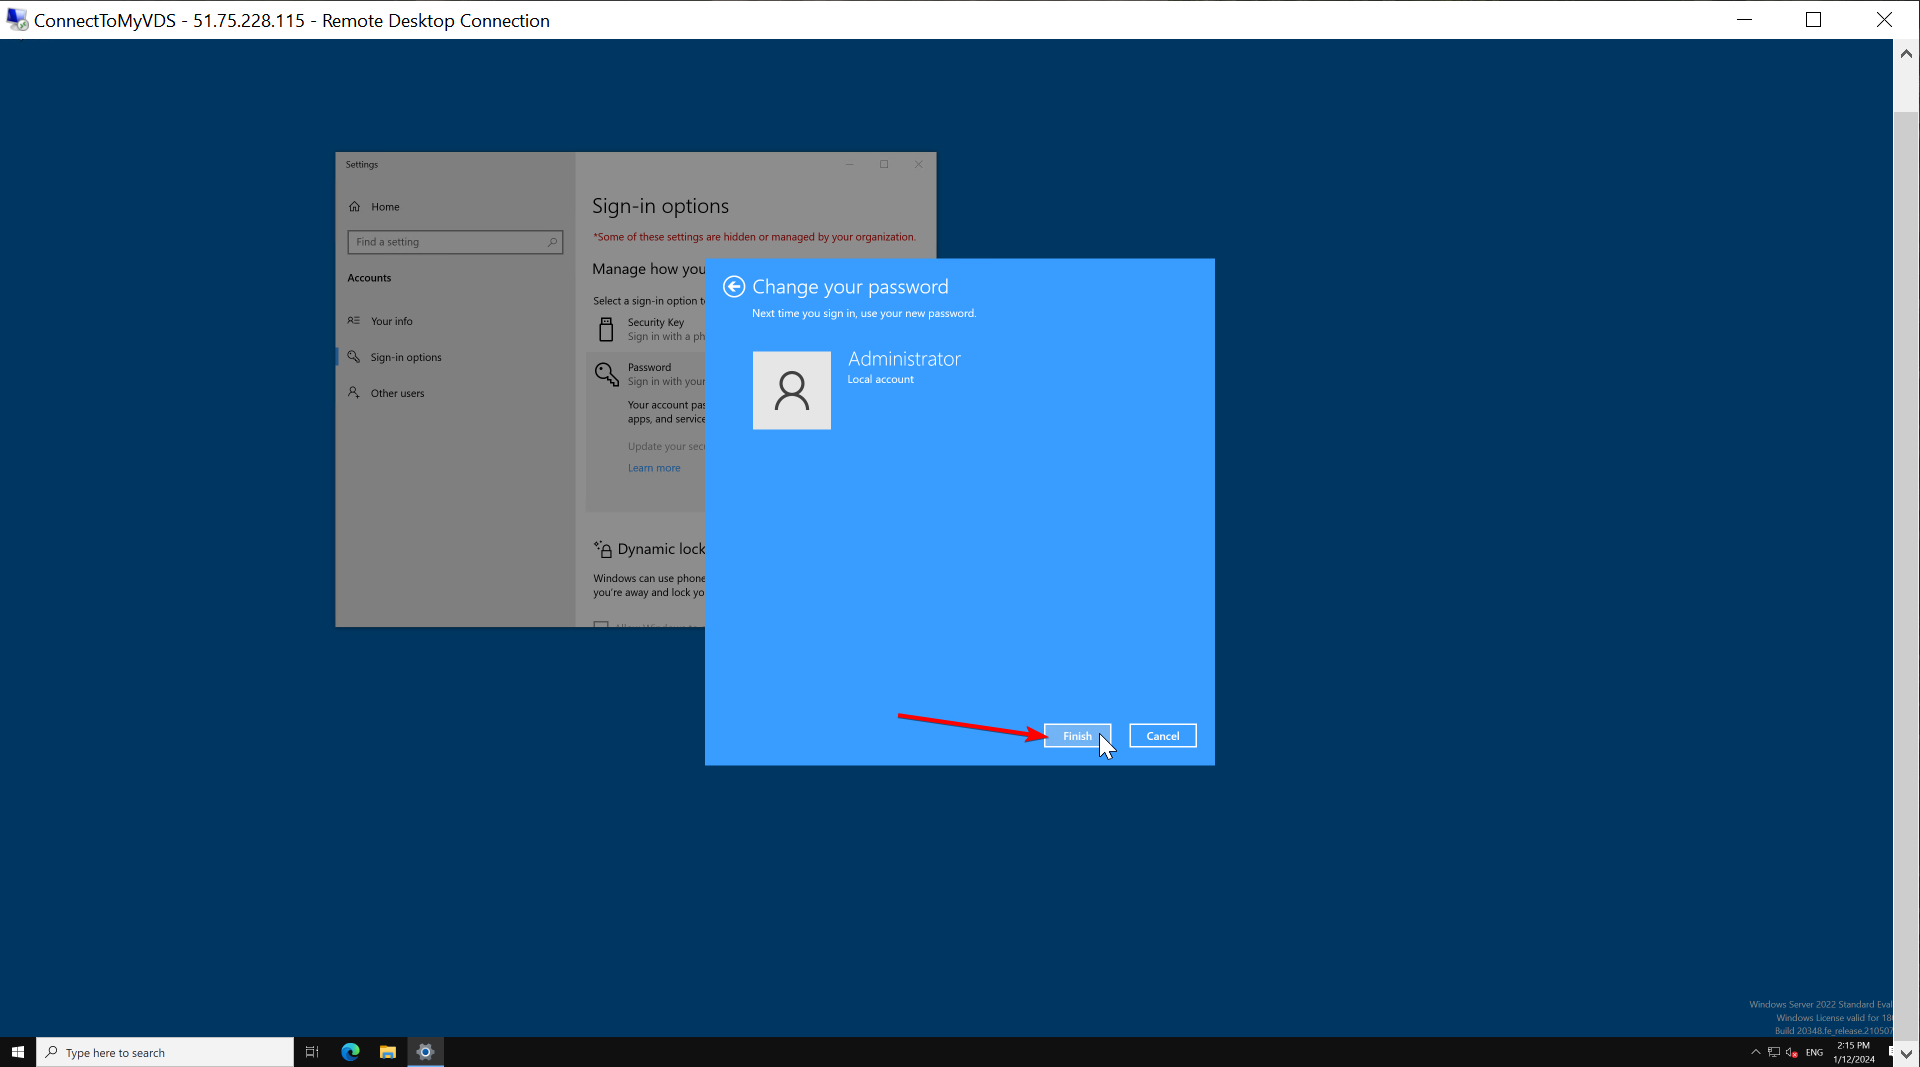
Task: Click the Administrator account avatar
Action: 791,390
